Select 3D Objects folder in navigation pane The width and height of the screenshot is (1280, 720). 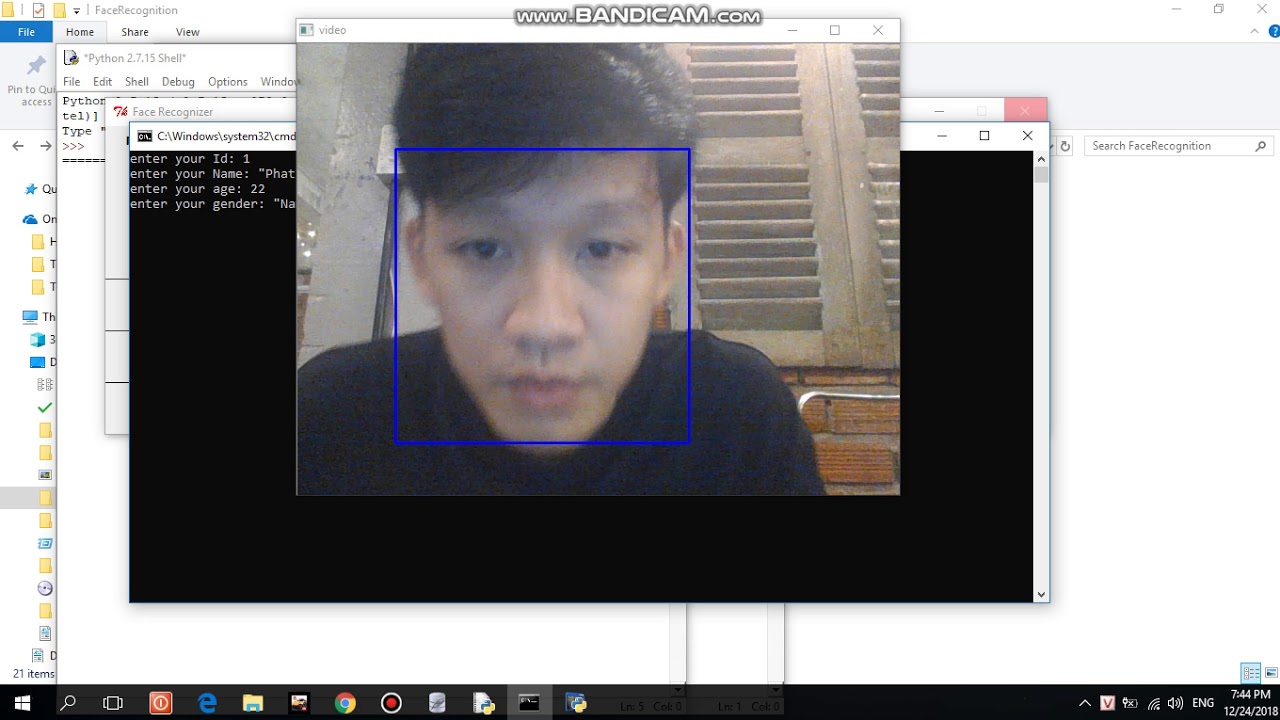43,340
